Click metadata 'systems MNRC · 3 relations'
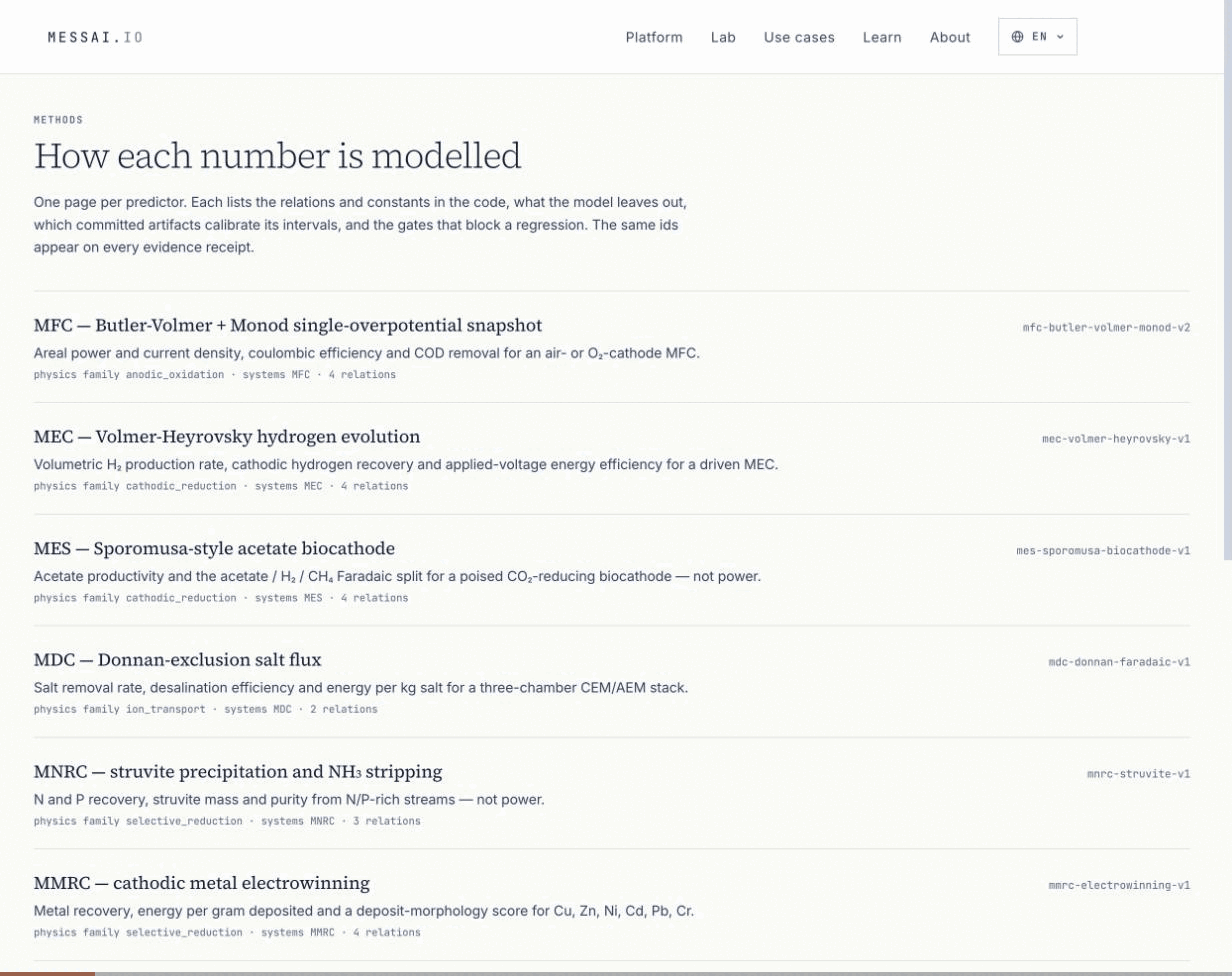 point(341,822)
